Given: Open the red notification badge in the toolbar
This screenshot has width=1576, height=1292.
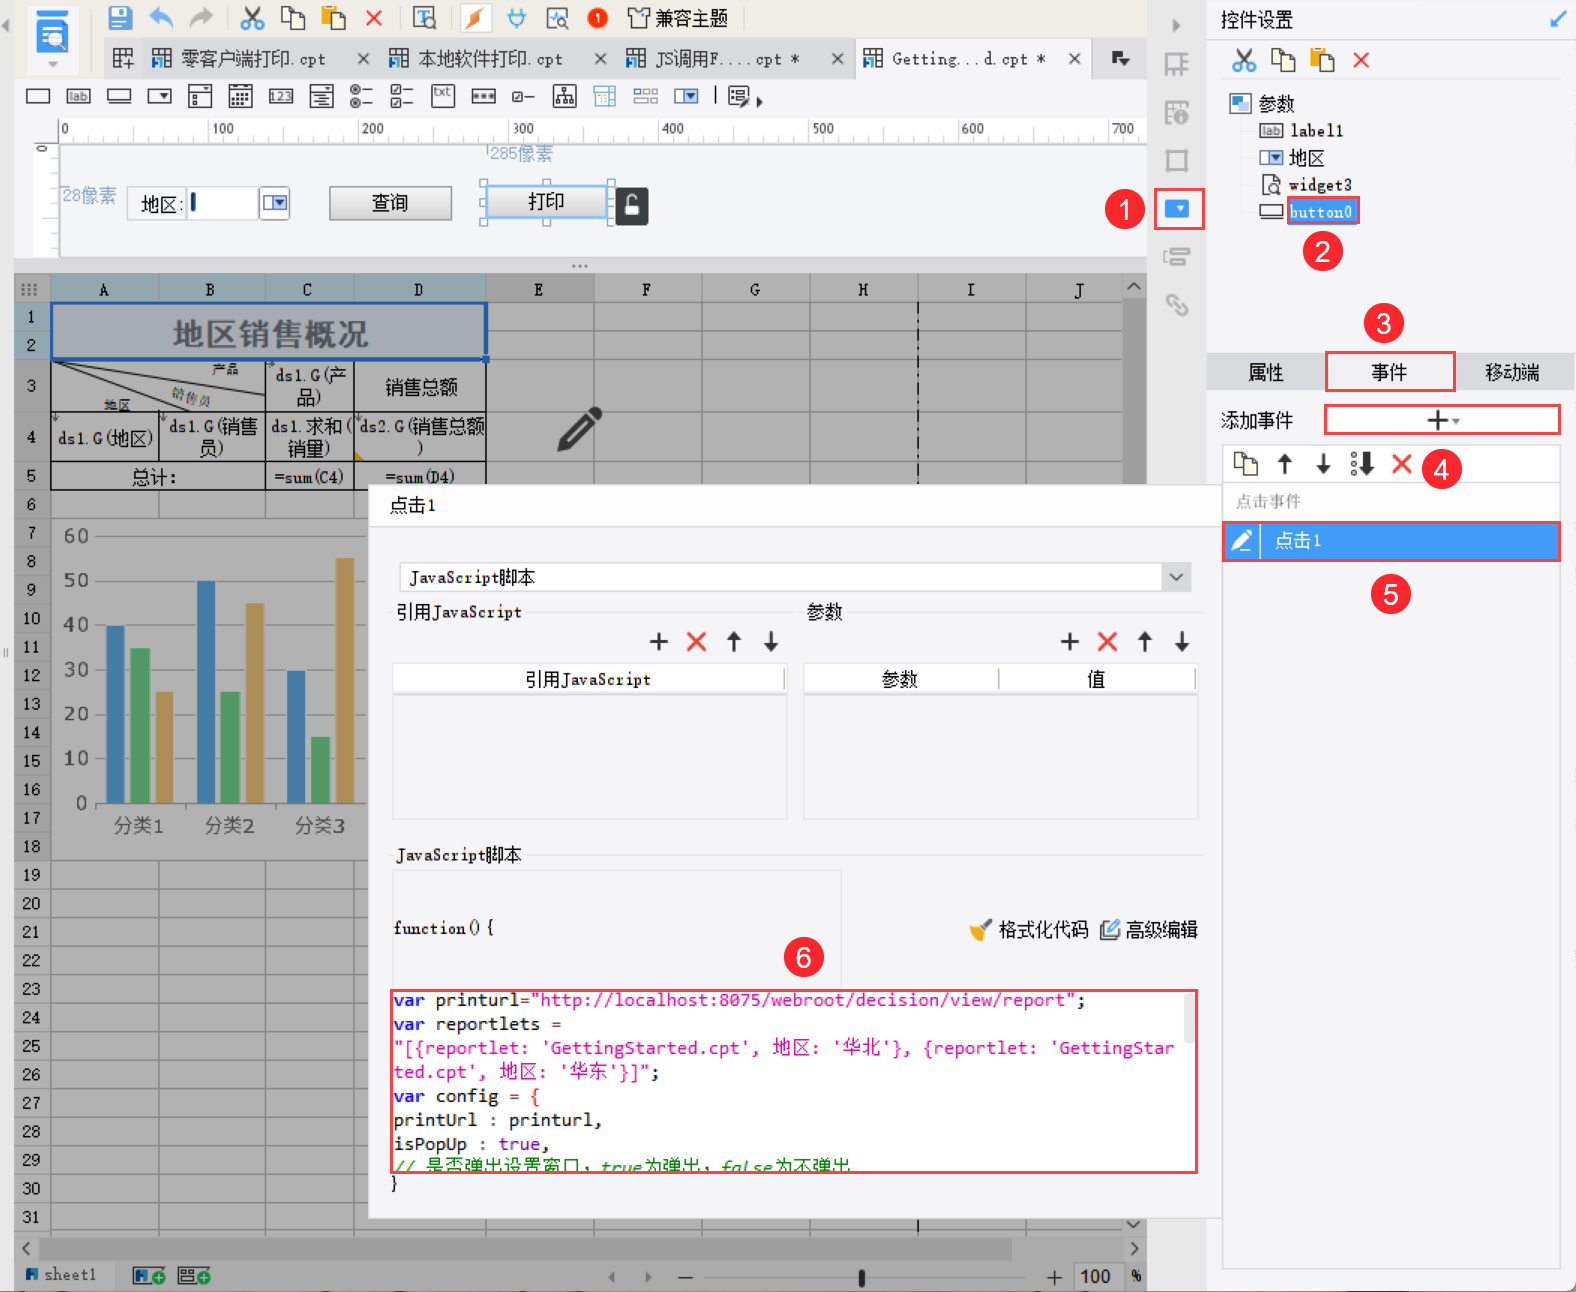Looking at the screenshot, I should click(597, 17).
